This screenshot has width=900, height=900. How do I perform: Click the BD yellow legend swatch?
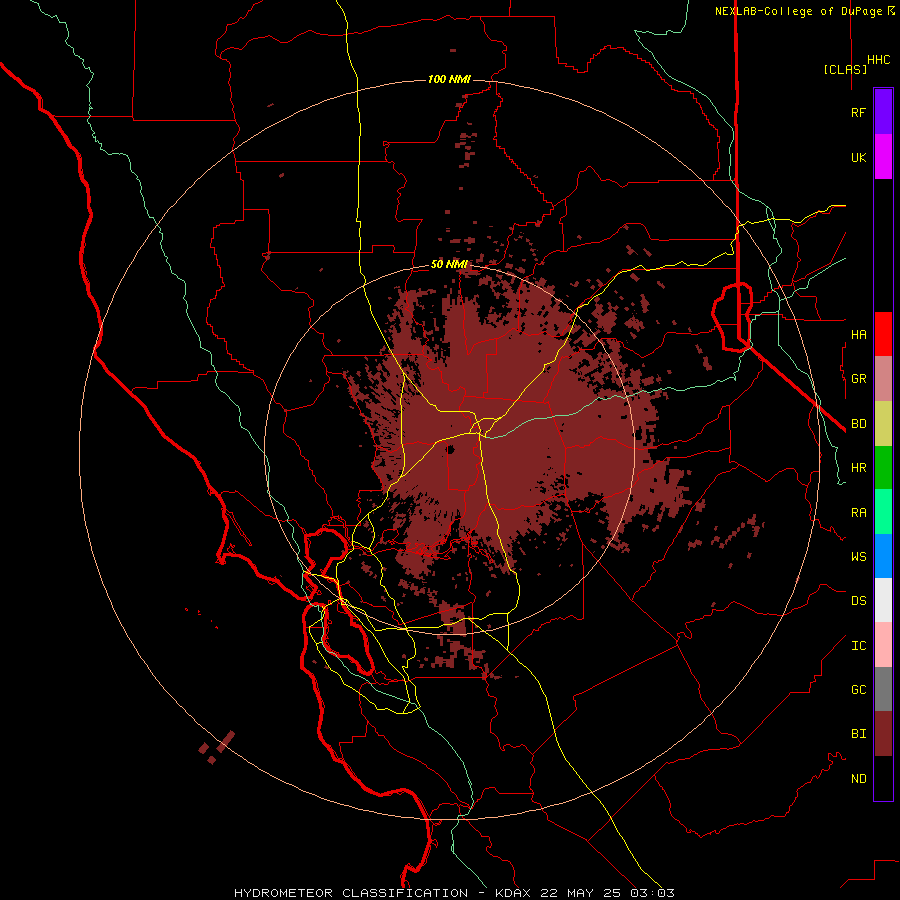click(x=883, y=424)
